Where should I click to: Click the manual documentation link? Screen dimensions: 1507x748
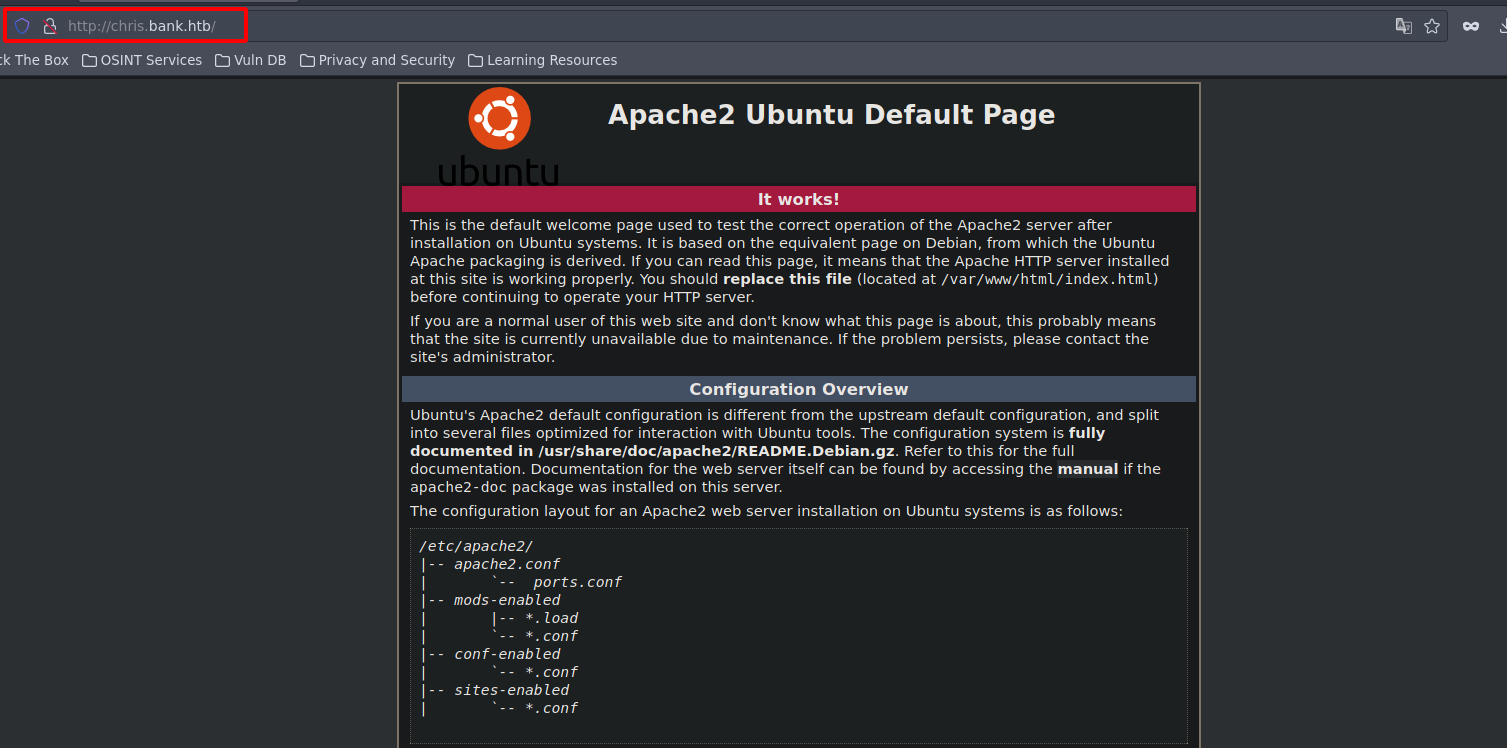pos(1087,469)
